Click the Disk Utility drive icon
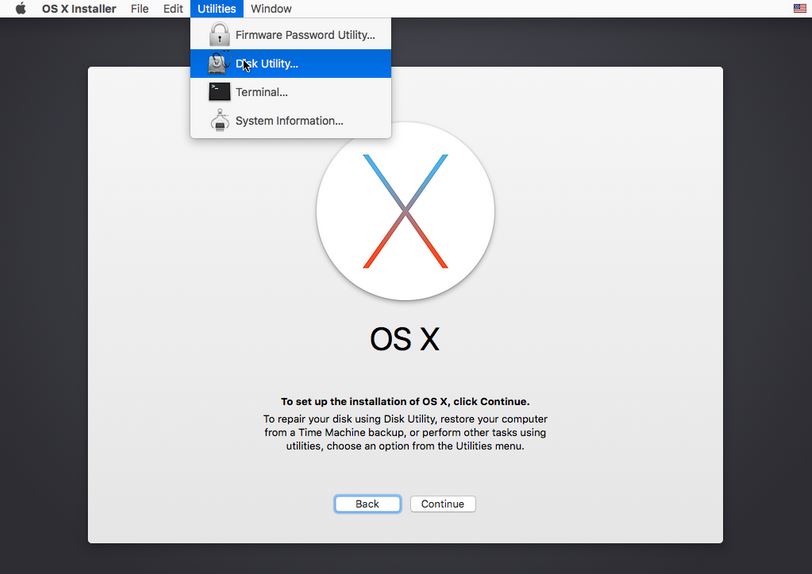 click(x=220, y=63)
